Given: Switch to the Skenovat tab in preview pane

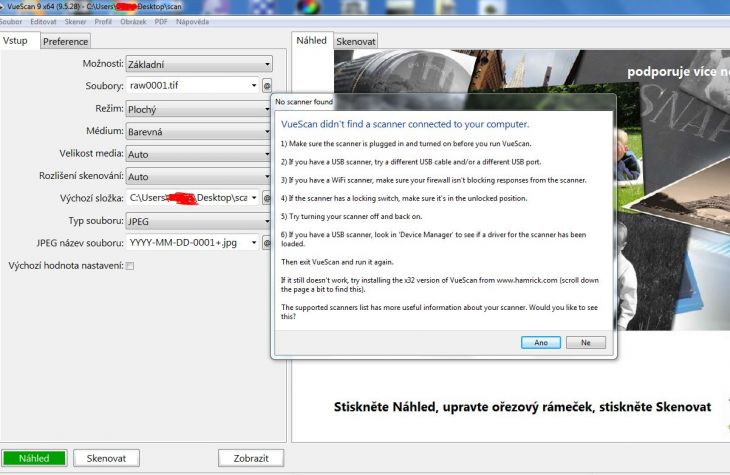Looking at the screenshot, I should coord(356,41).
